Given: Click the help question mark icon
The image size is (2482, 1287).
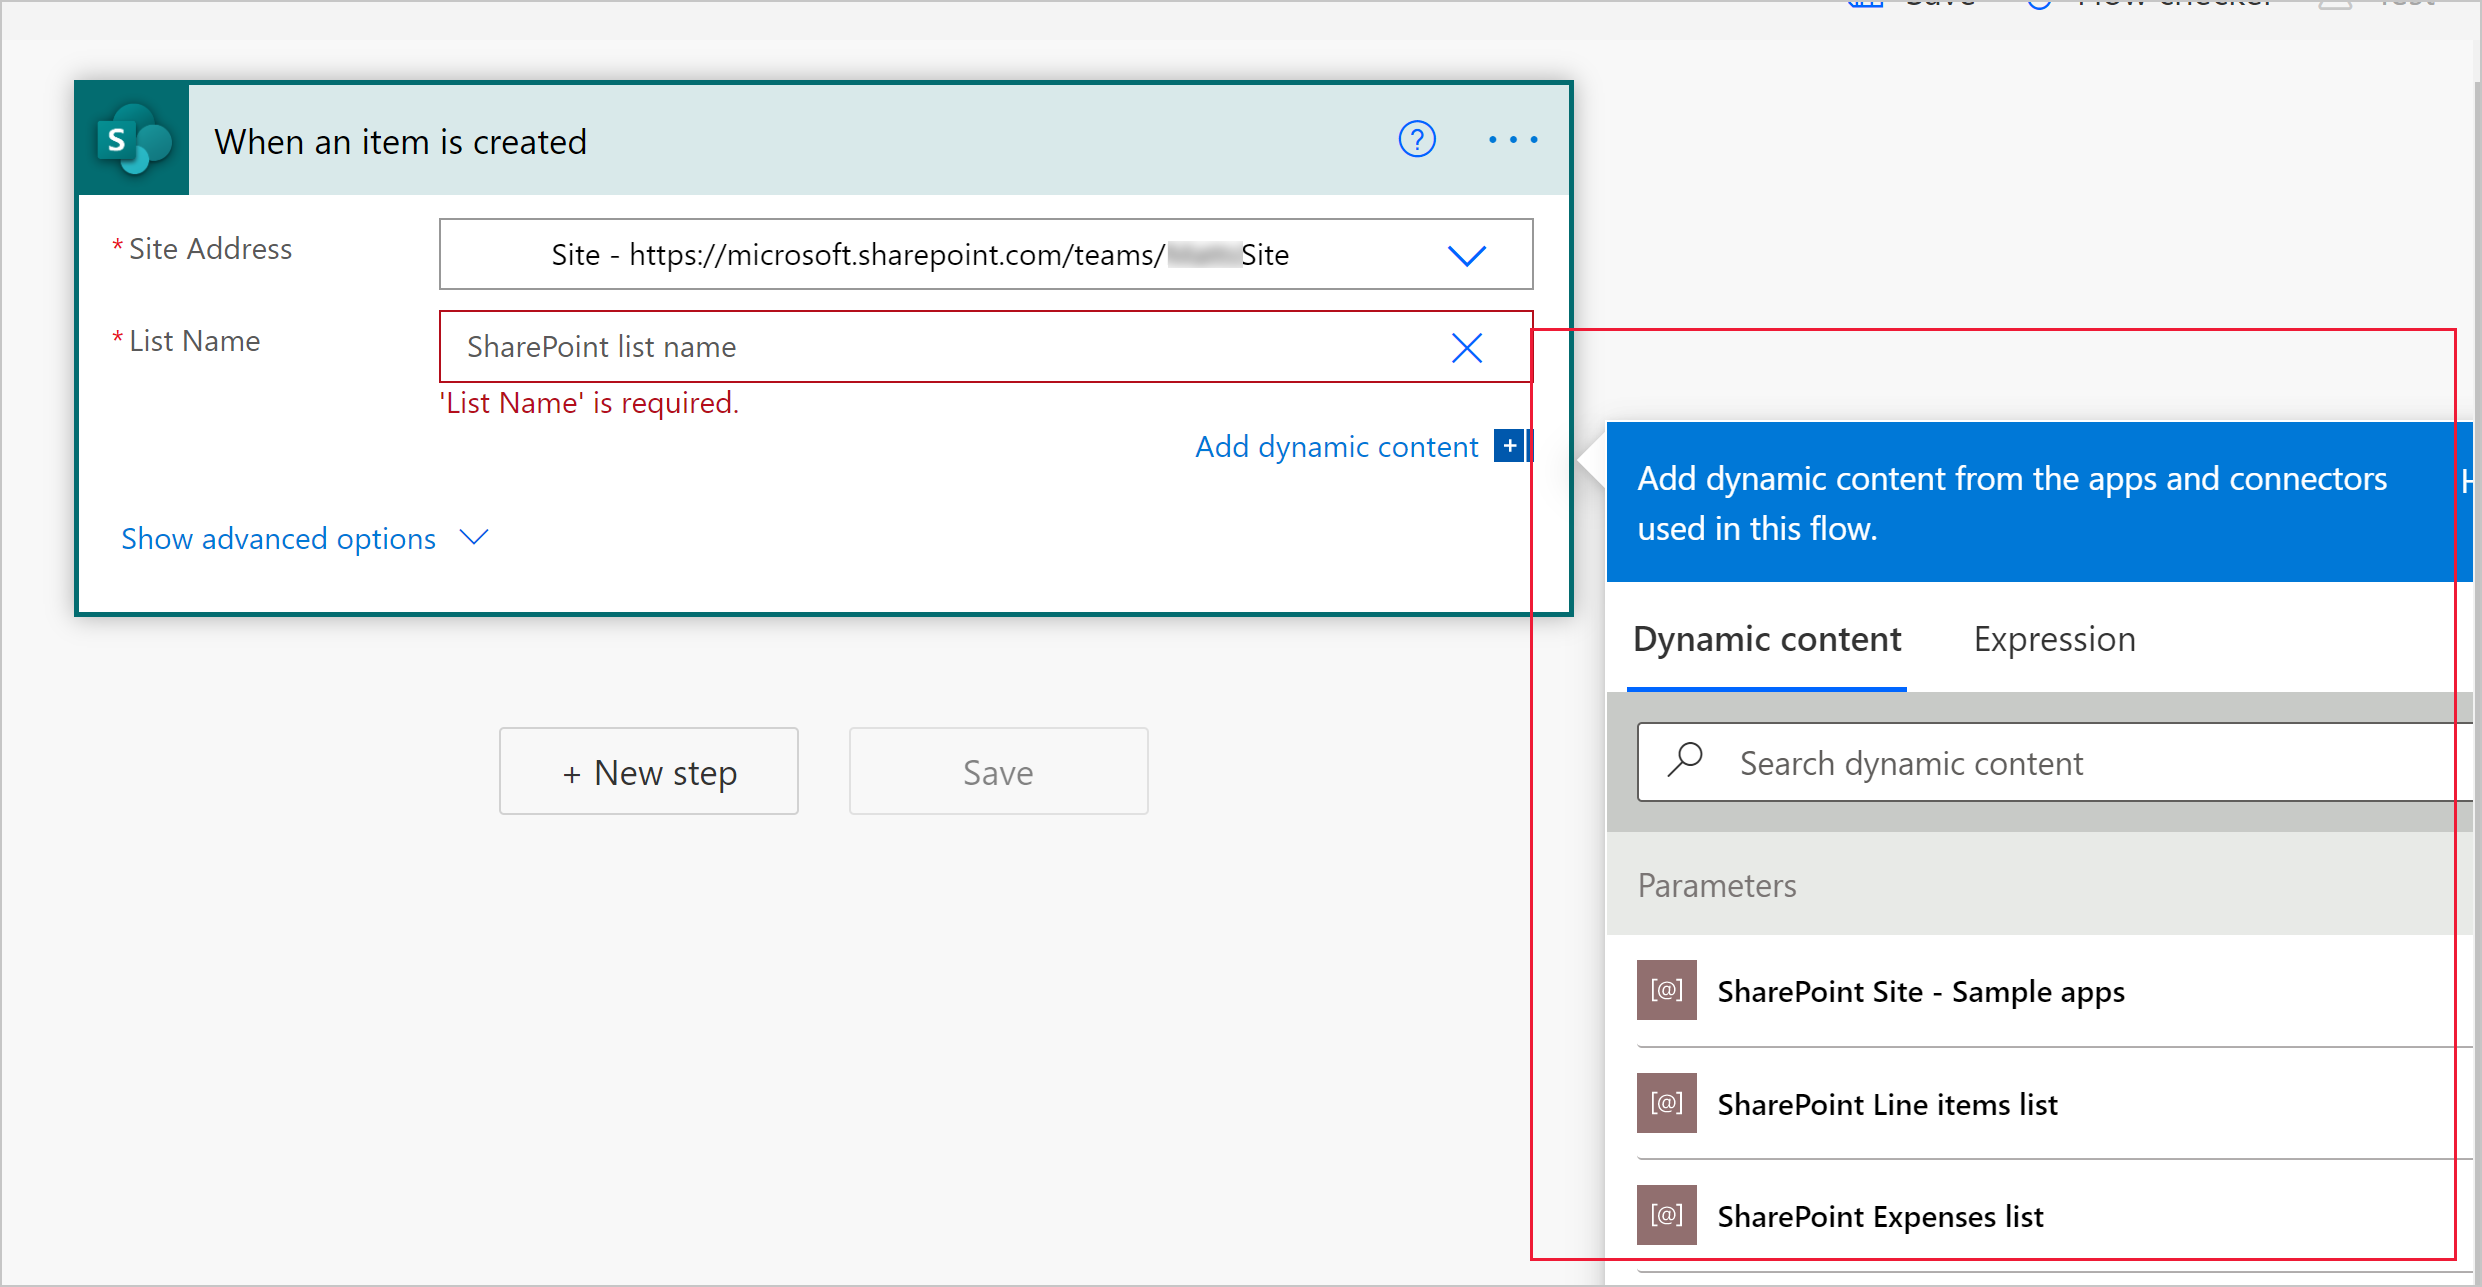Looking at the screenshot, I should (x=1417, y=138).
